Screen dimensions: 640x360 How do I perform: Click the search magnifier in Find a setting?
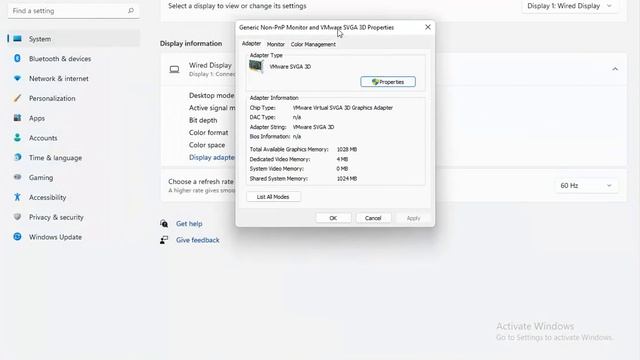pos(131,11)
